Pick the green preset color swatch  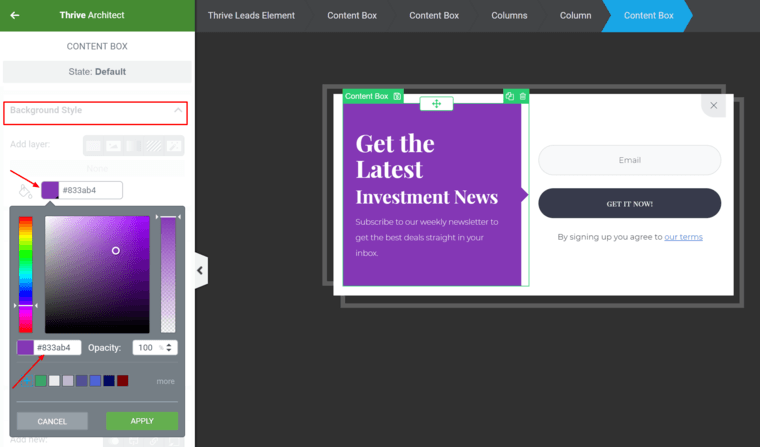(41, 381)
